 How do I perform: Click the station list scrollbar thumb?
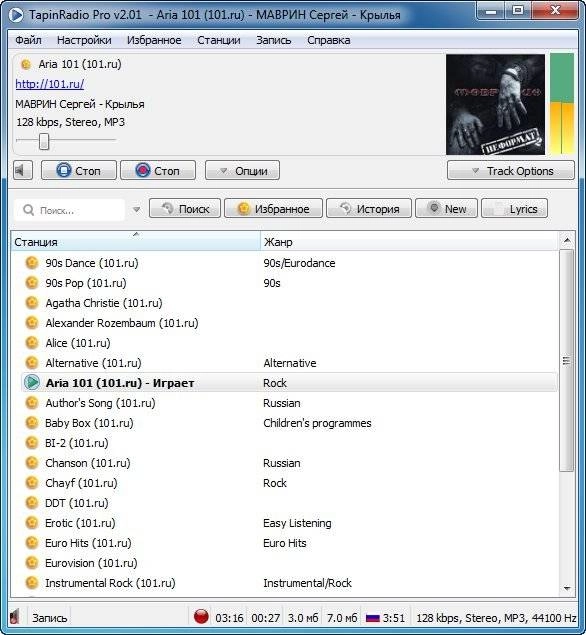pos(567,360)
